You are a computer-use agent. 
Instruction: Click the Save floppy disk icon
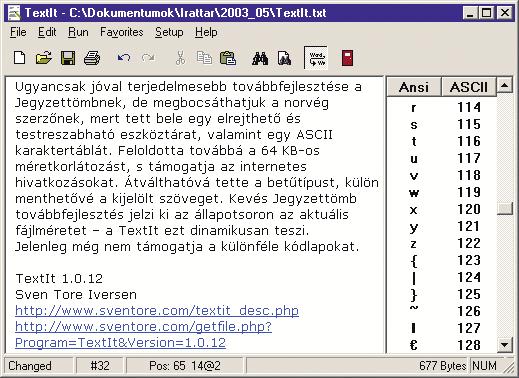[68, 58]
